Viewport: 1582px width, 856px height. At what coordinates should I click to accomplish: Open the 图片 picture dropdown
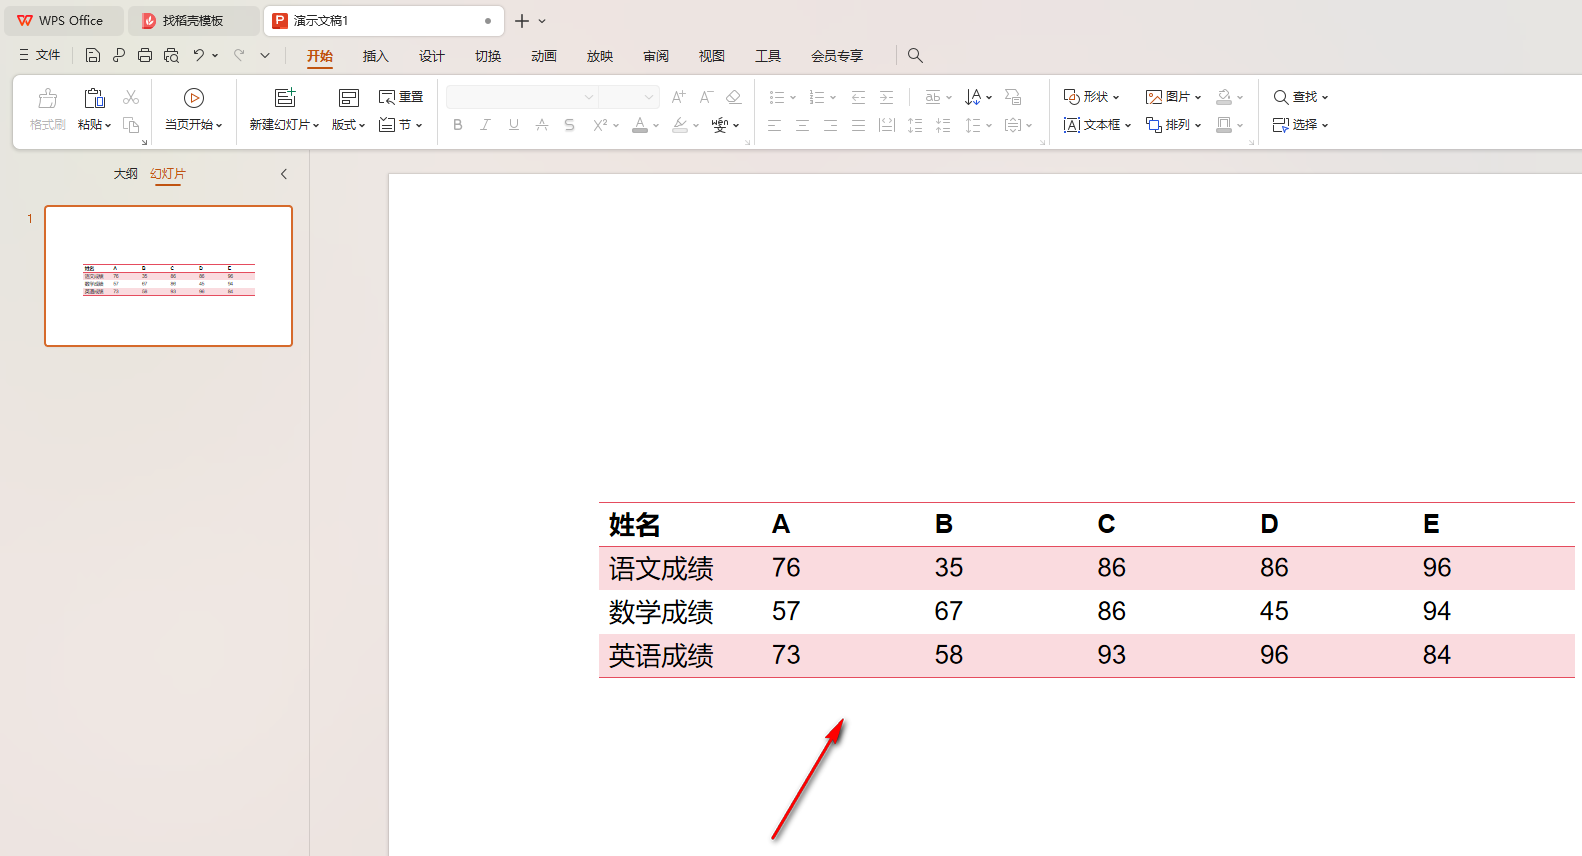point(1173,97)
